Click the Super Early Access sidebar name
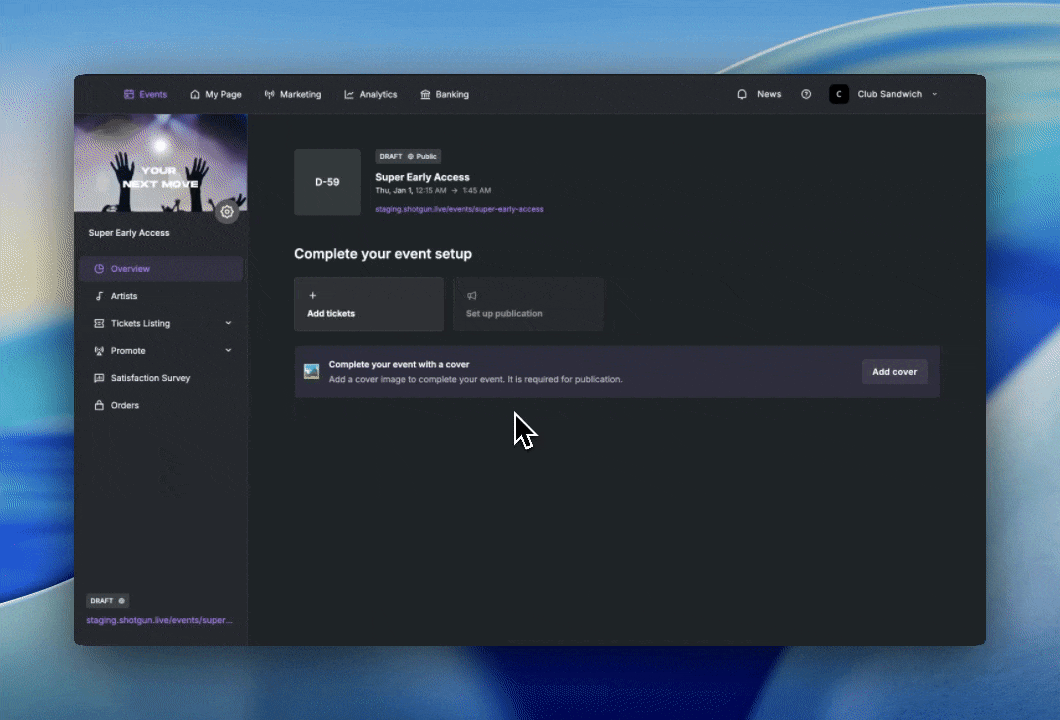The image size is (1060, 720). coord(129,233)
